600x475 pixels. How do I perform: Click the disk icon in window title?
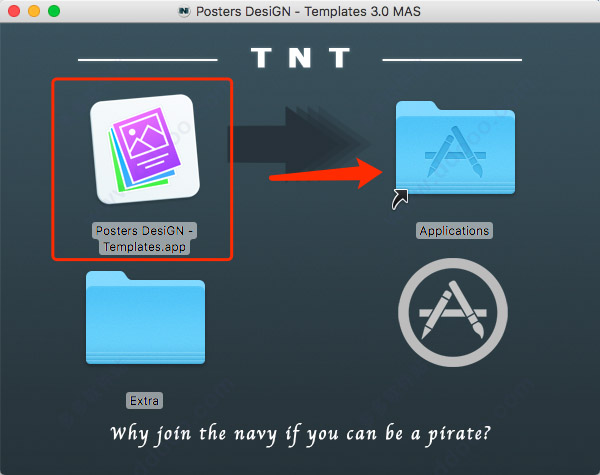[184, 11]
